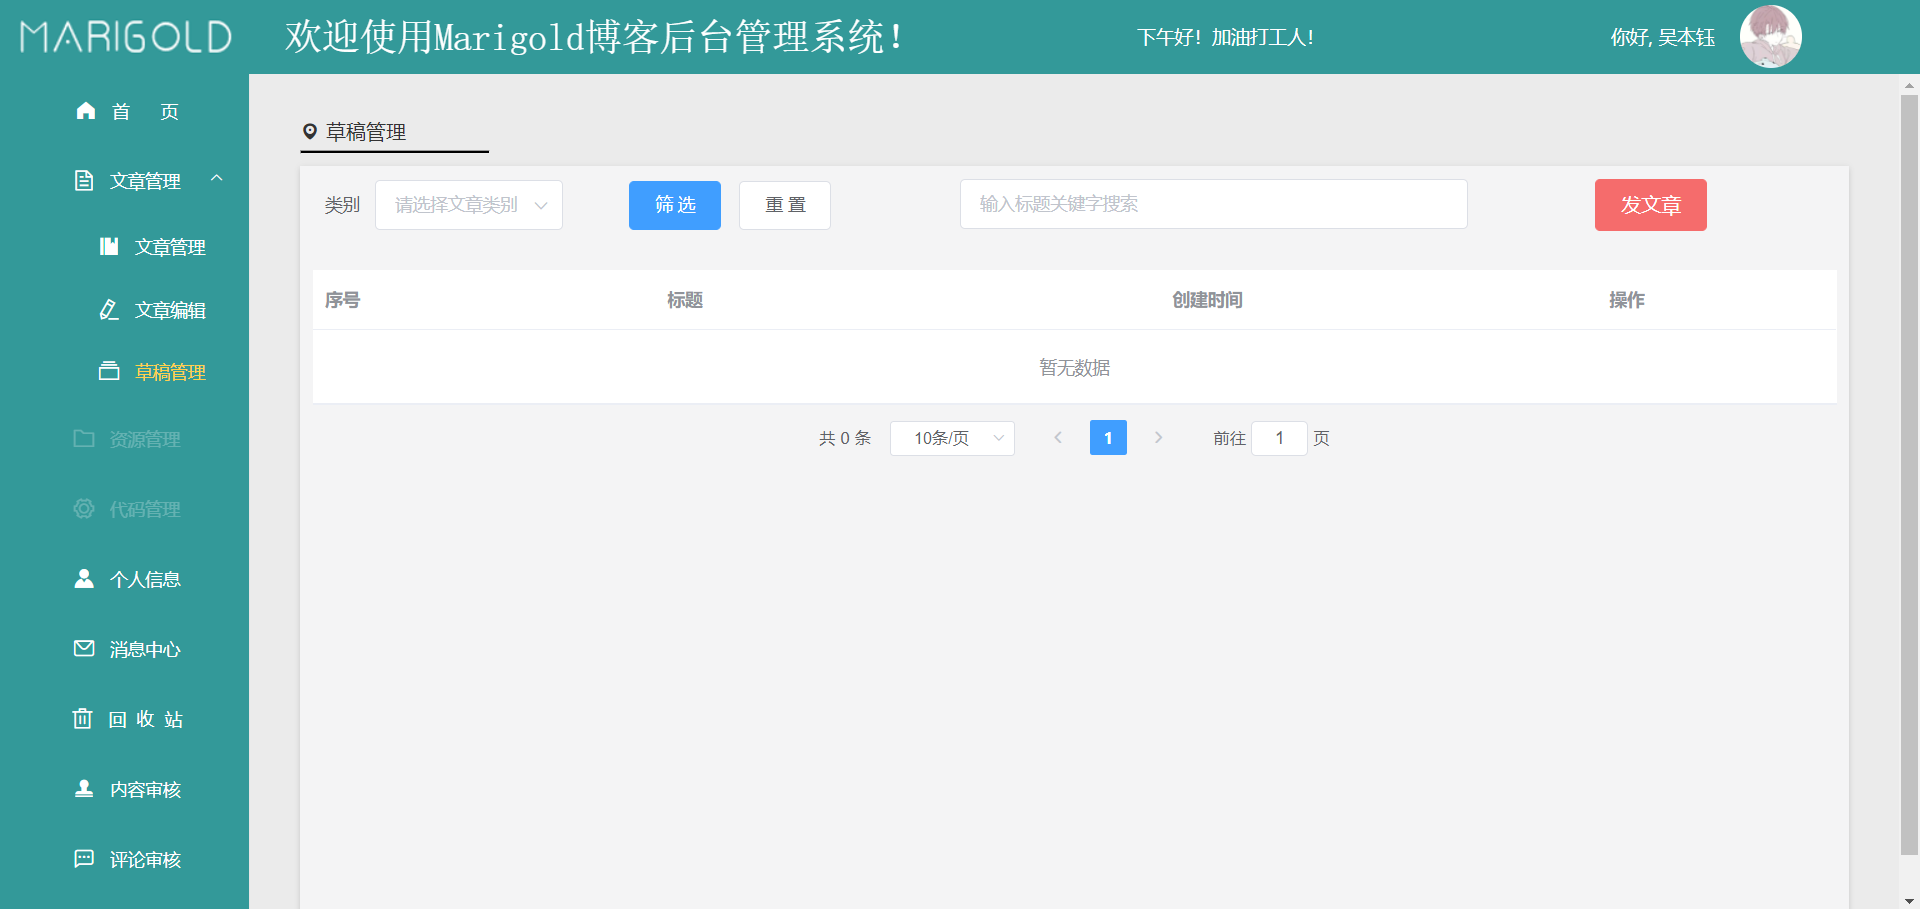
Task: Collapse the 文章管理 sidebar section
Action: coord(218,180)
